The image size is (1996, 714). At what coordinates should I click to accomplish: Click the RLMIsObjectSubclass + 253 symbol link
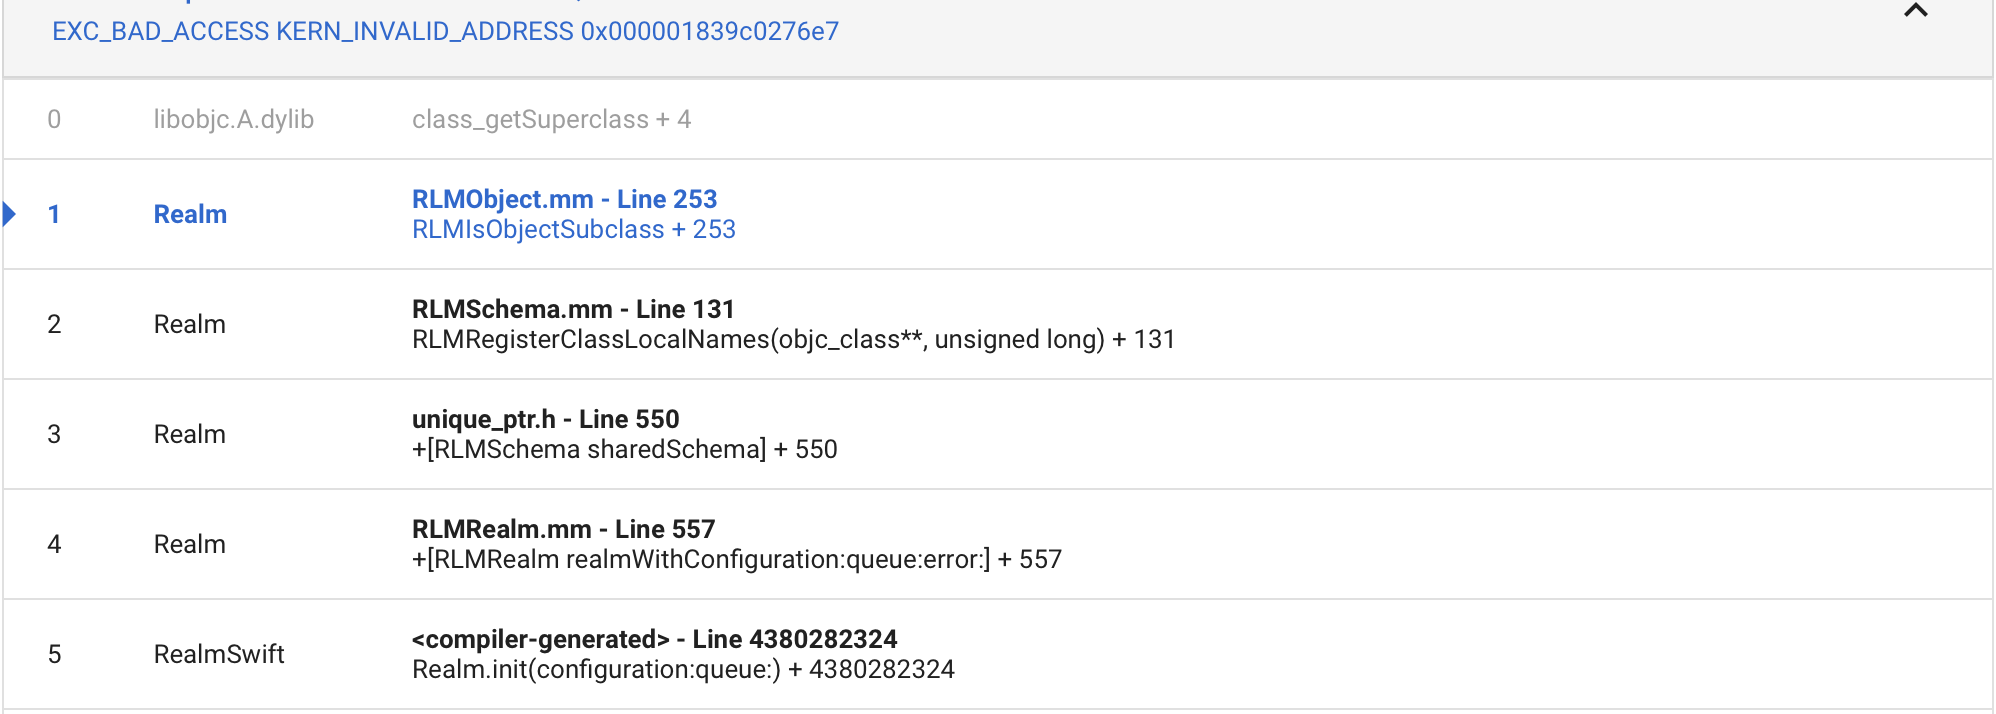coord(573,230)
